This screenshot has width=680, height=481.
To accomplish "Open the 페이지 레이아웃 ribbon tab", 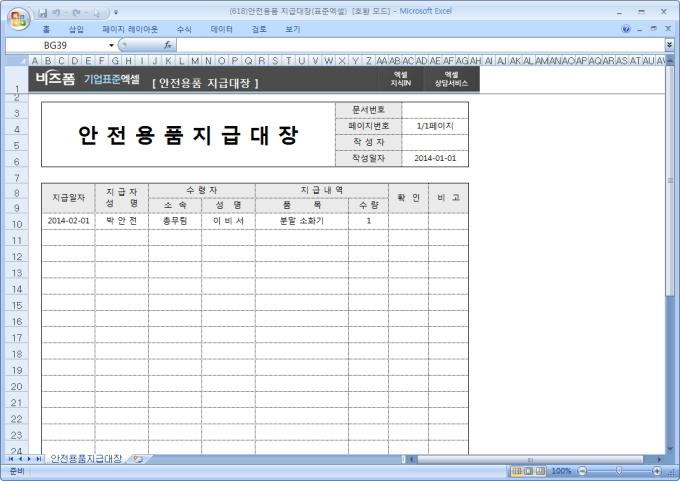I will pos(130,29).
